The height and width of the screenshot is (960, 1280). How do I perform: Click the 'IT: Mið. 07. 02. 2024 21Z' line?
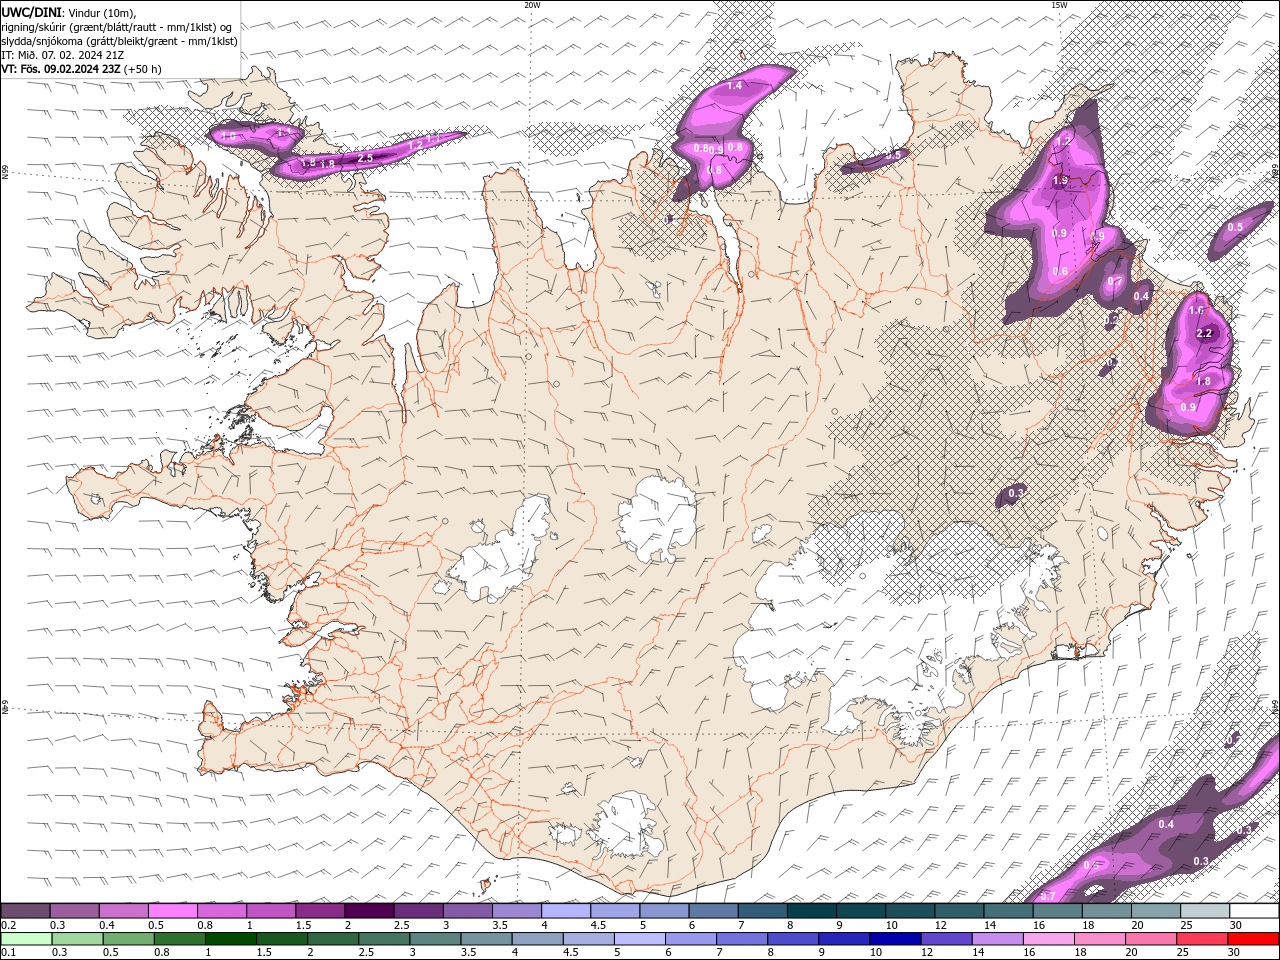tap(61, 55)
